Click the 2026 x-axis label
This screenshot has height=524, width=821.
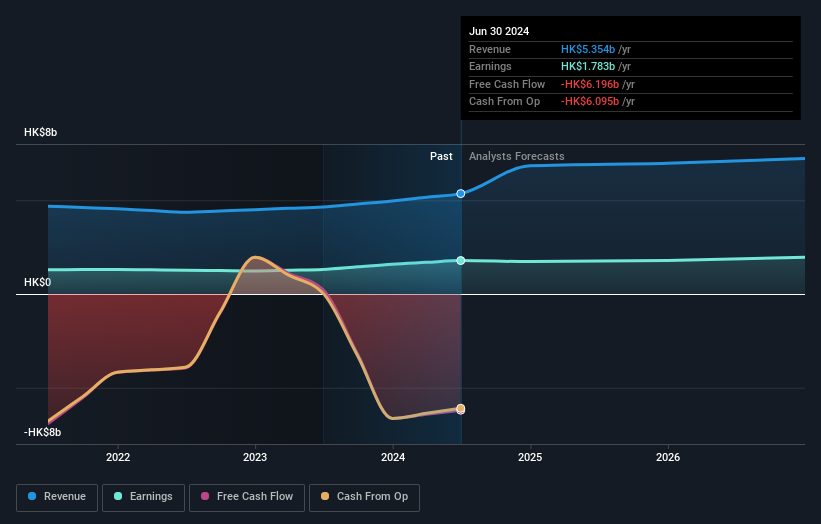coord(668,457)
